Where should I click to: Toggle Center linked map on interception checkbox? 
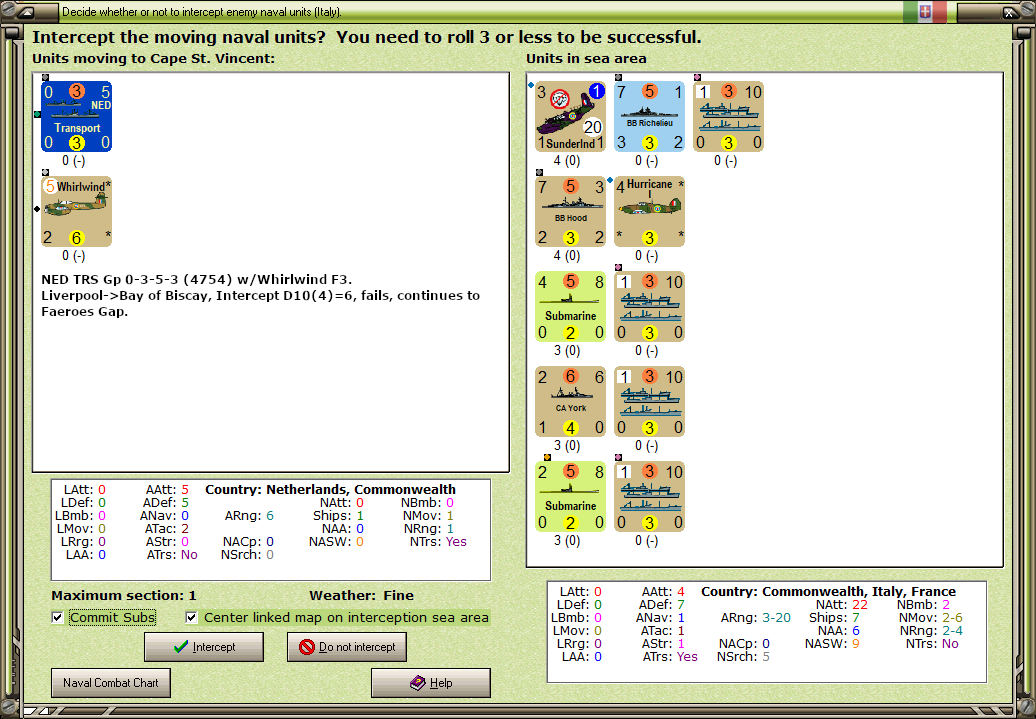[192, 617]
